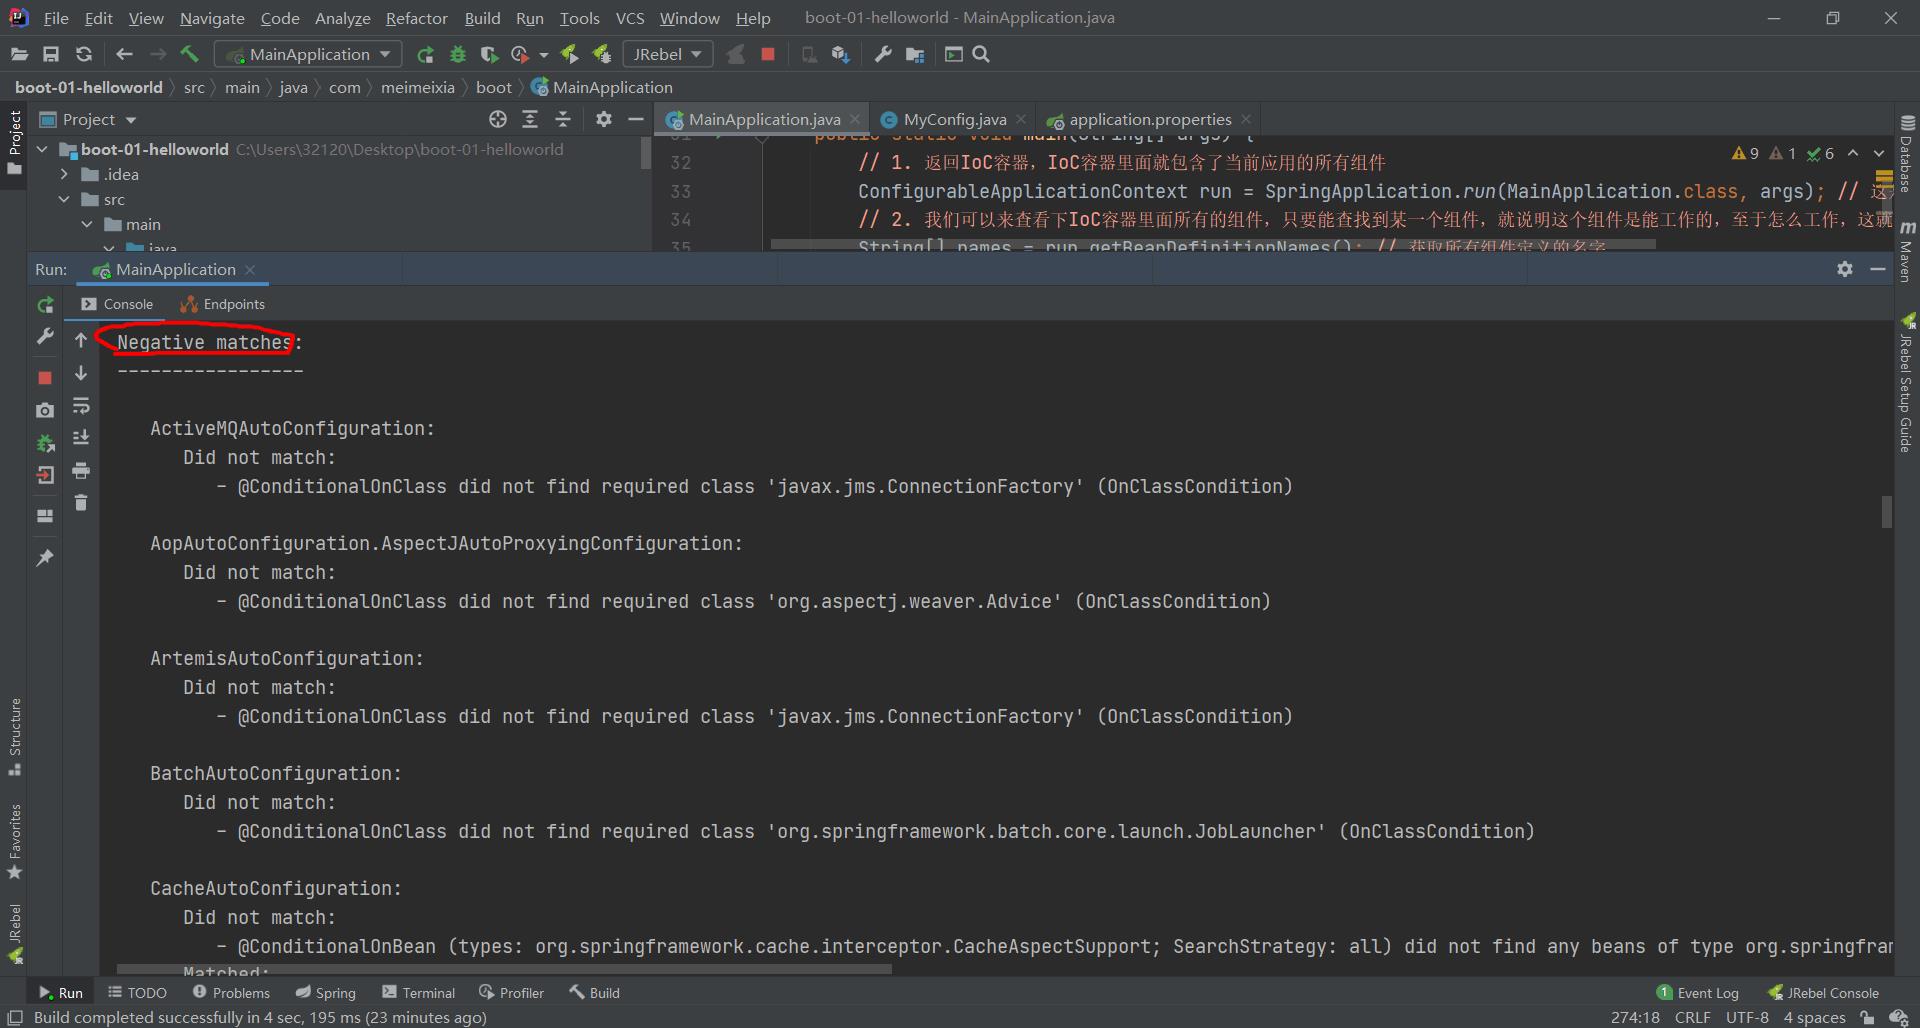Click the Search Everywhere magnifier icon

pyautogui.click(x=981, y=54)
